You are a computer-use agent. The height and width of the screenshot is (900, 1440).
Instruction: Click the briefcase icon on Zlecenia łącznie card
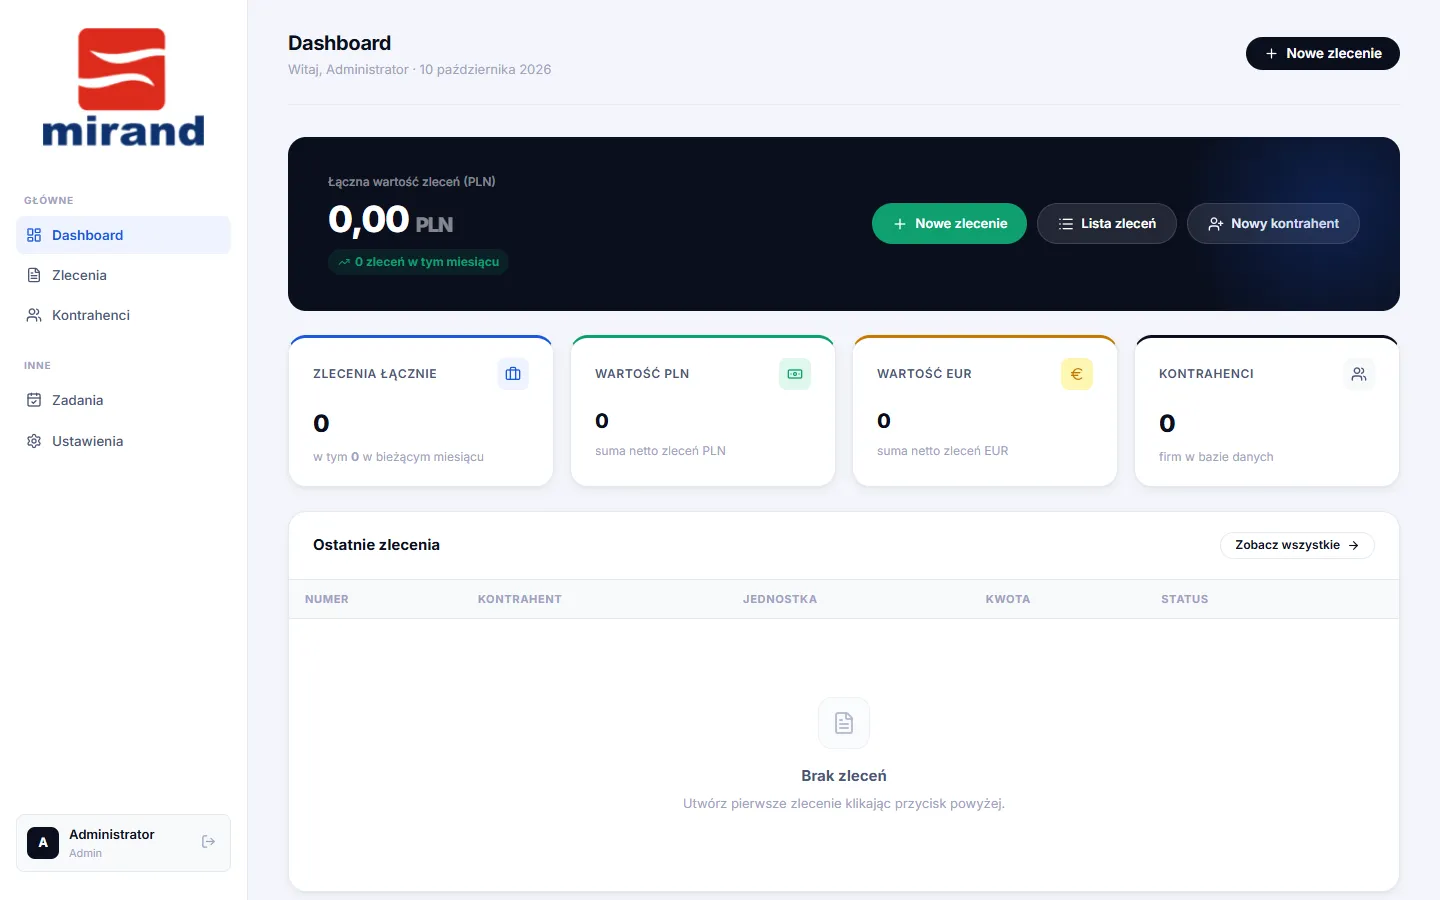513,374
